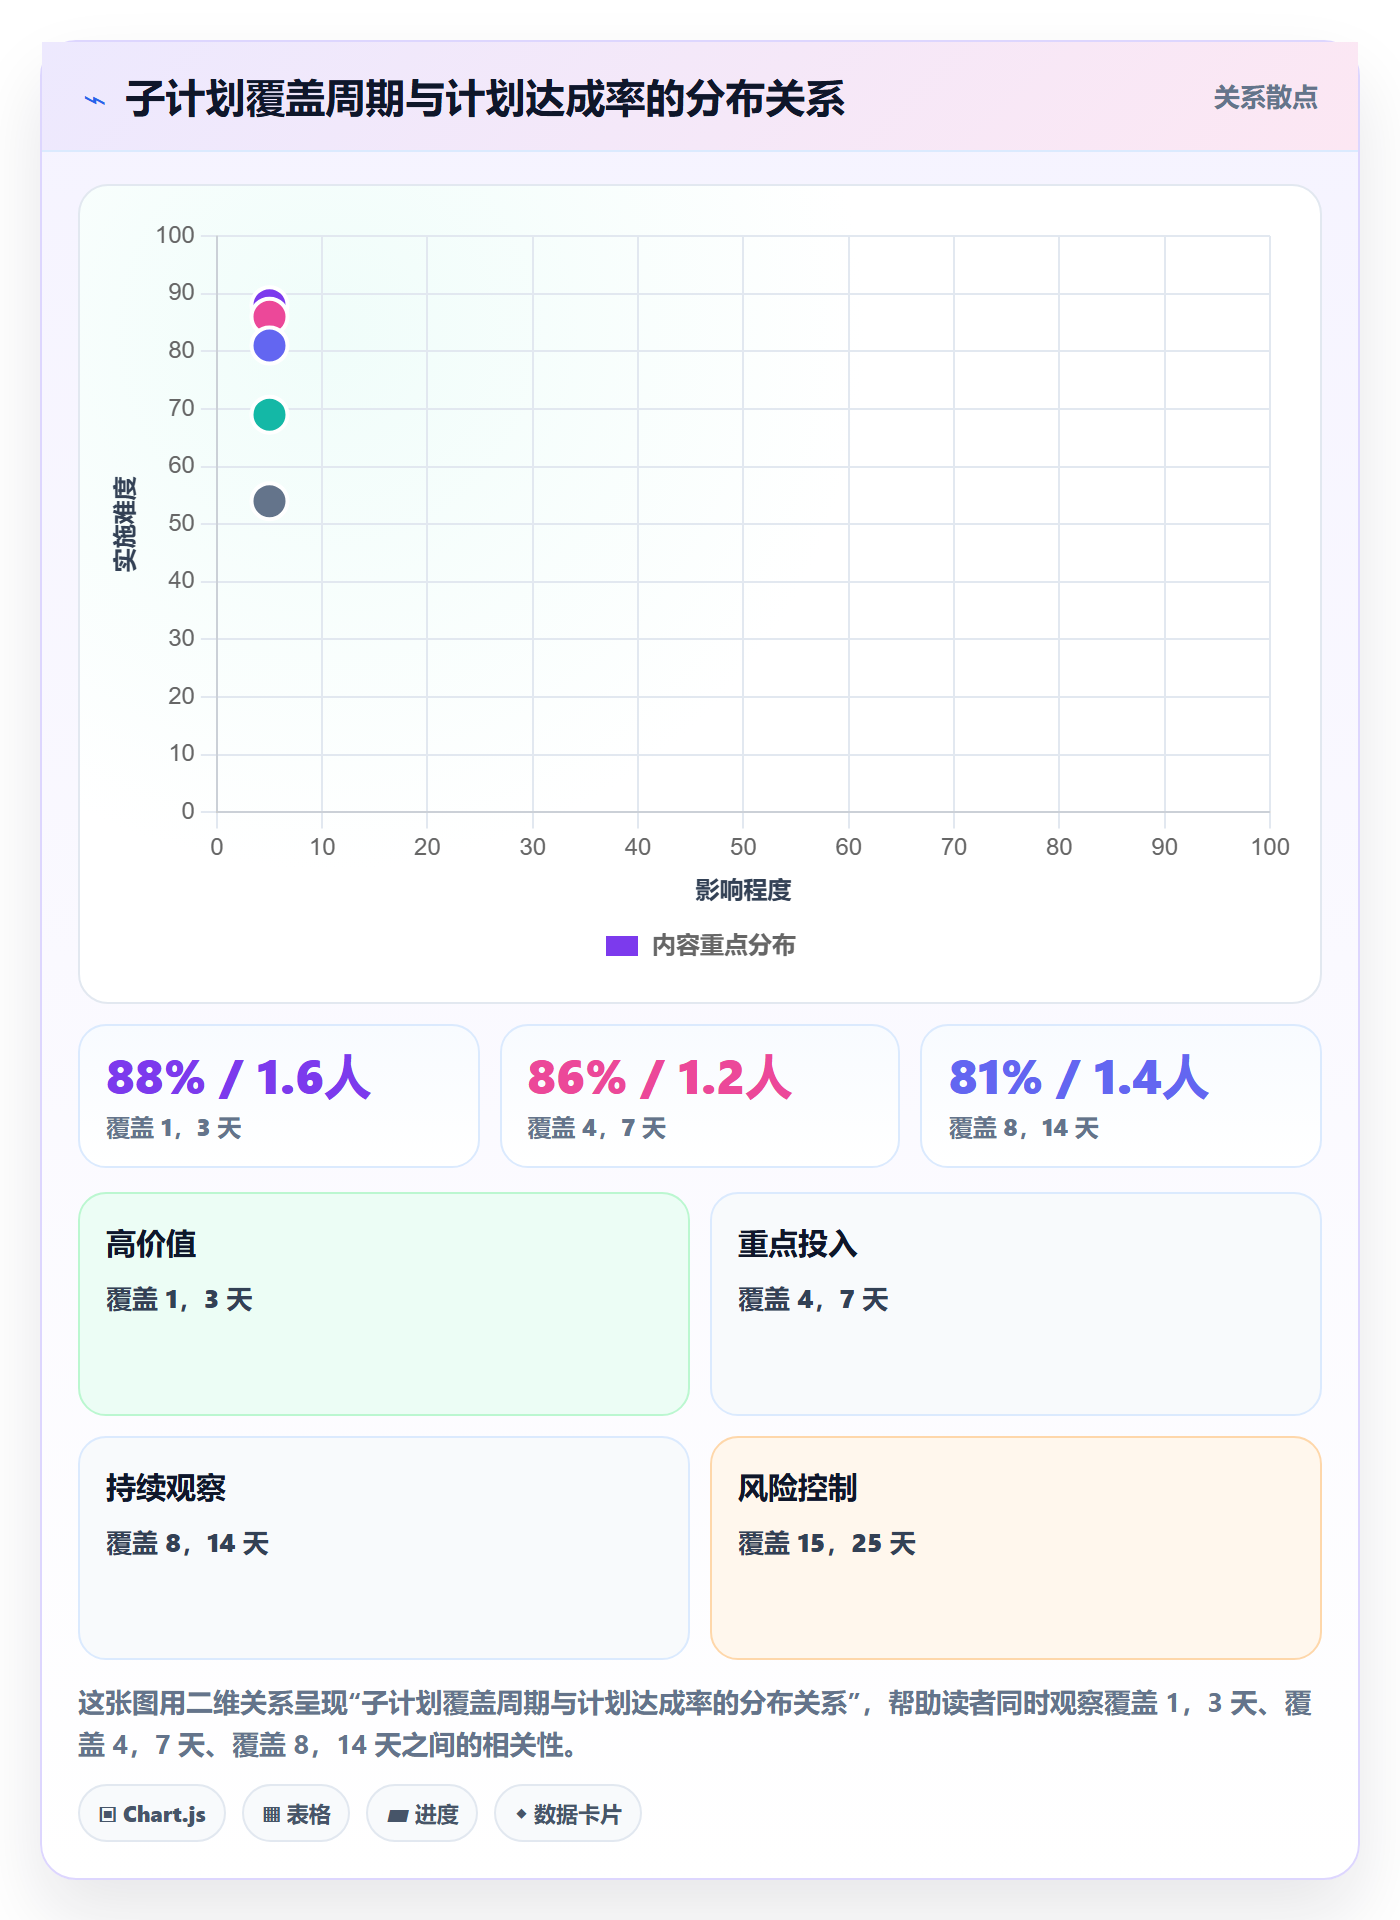
Task: Click the 表格 chip's grid icon
Action: click(271, 1815)
